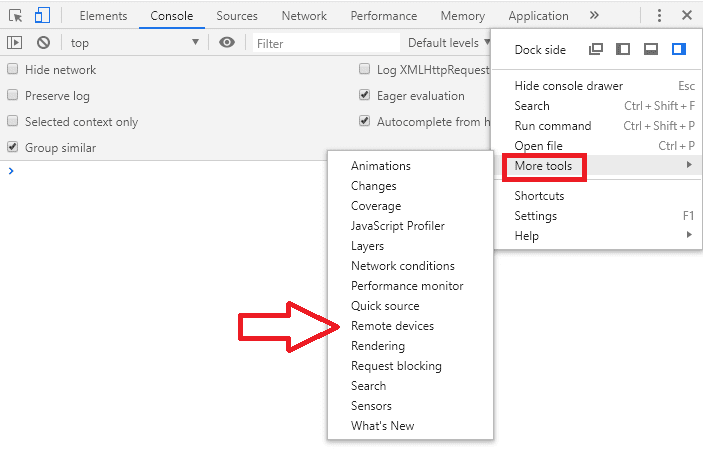Open the More tools submenu

598,166
